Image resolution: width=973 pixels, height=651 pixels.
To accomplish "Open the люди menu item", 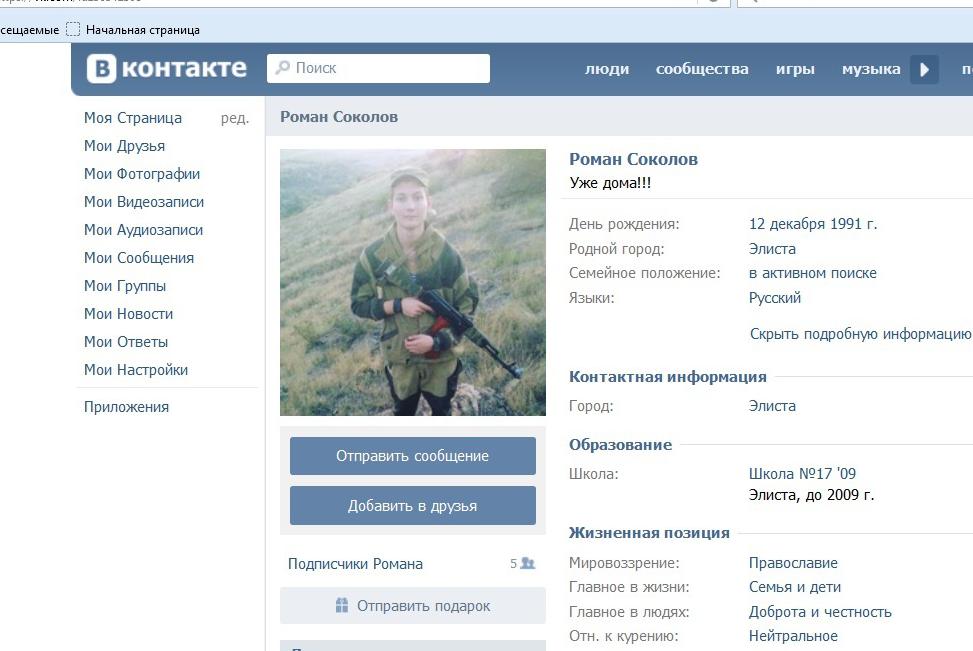I will tap(607, 69).
